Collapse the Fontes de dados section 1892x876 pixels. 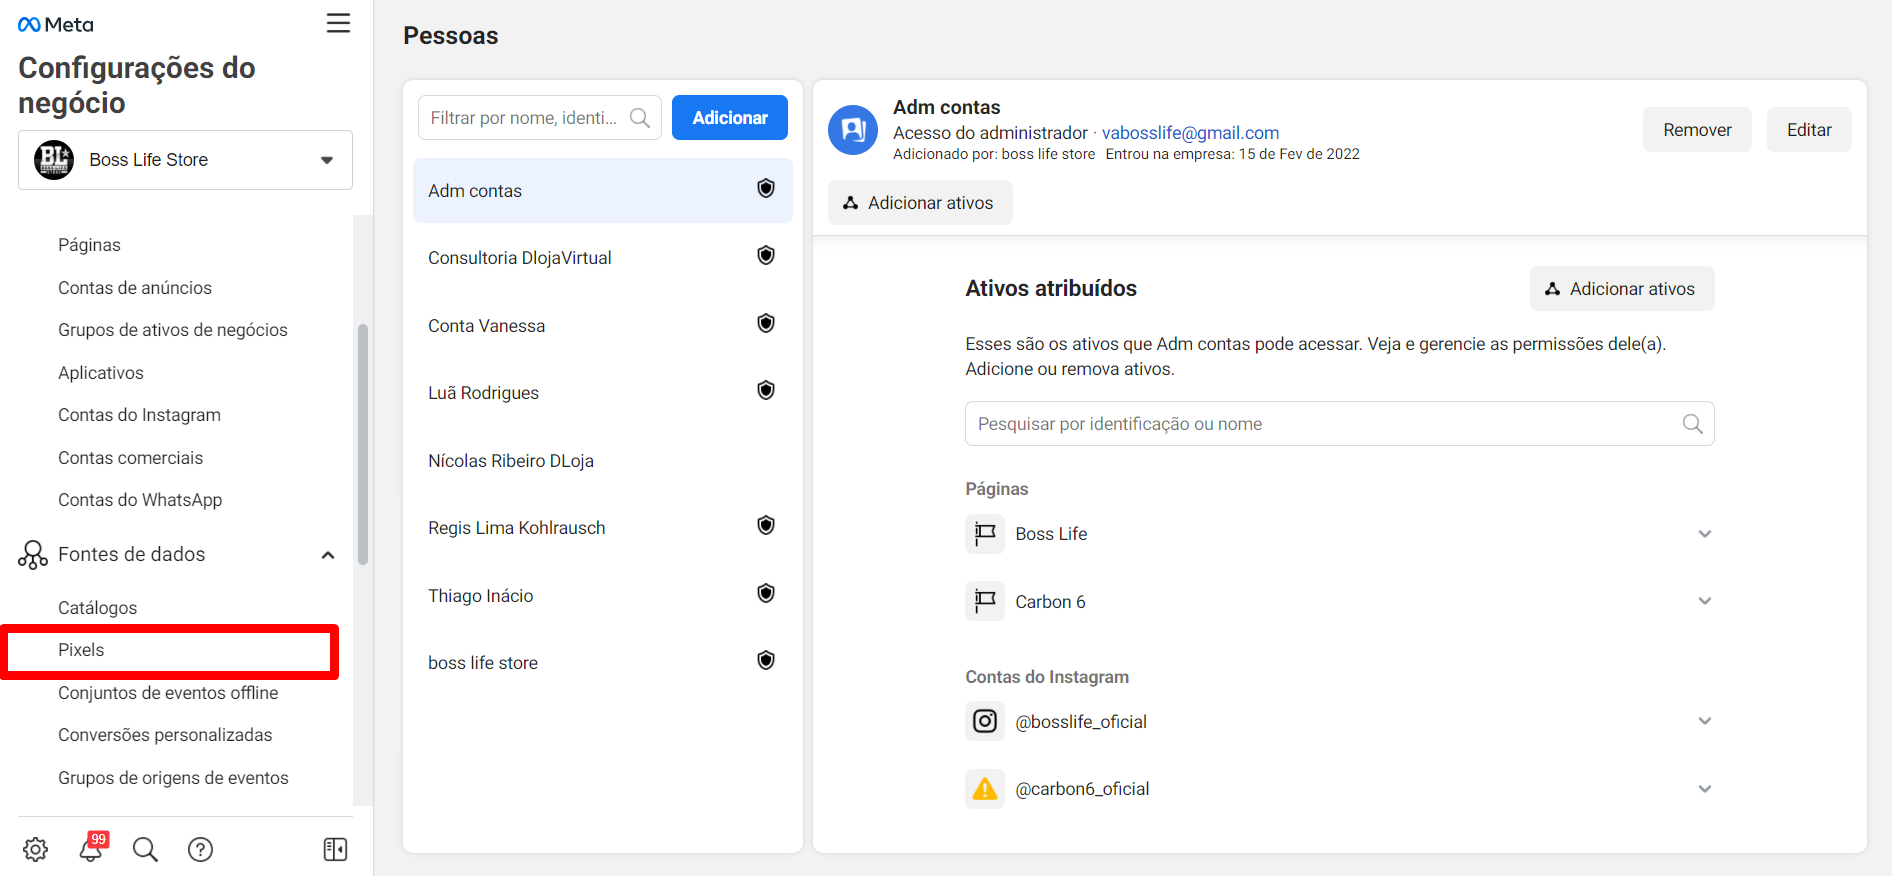point(328,555)
